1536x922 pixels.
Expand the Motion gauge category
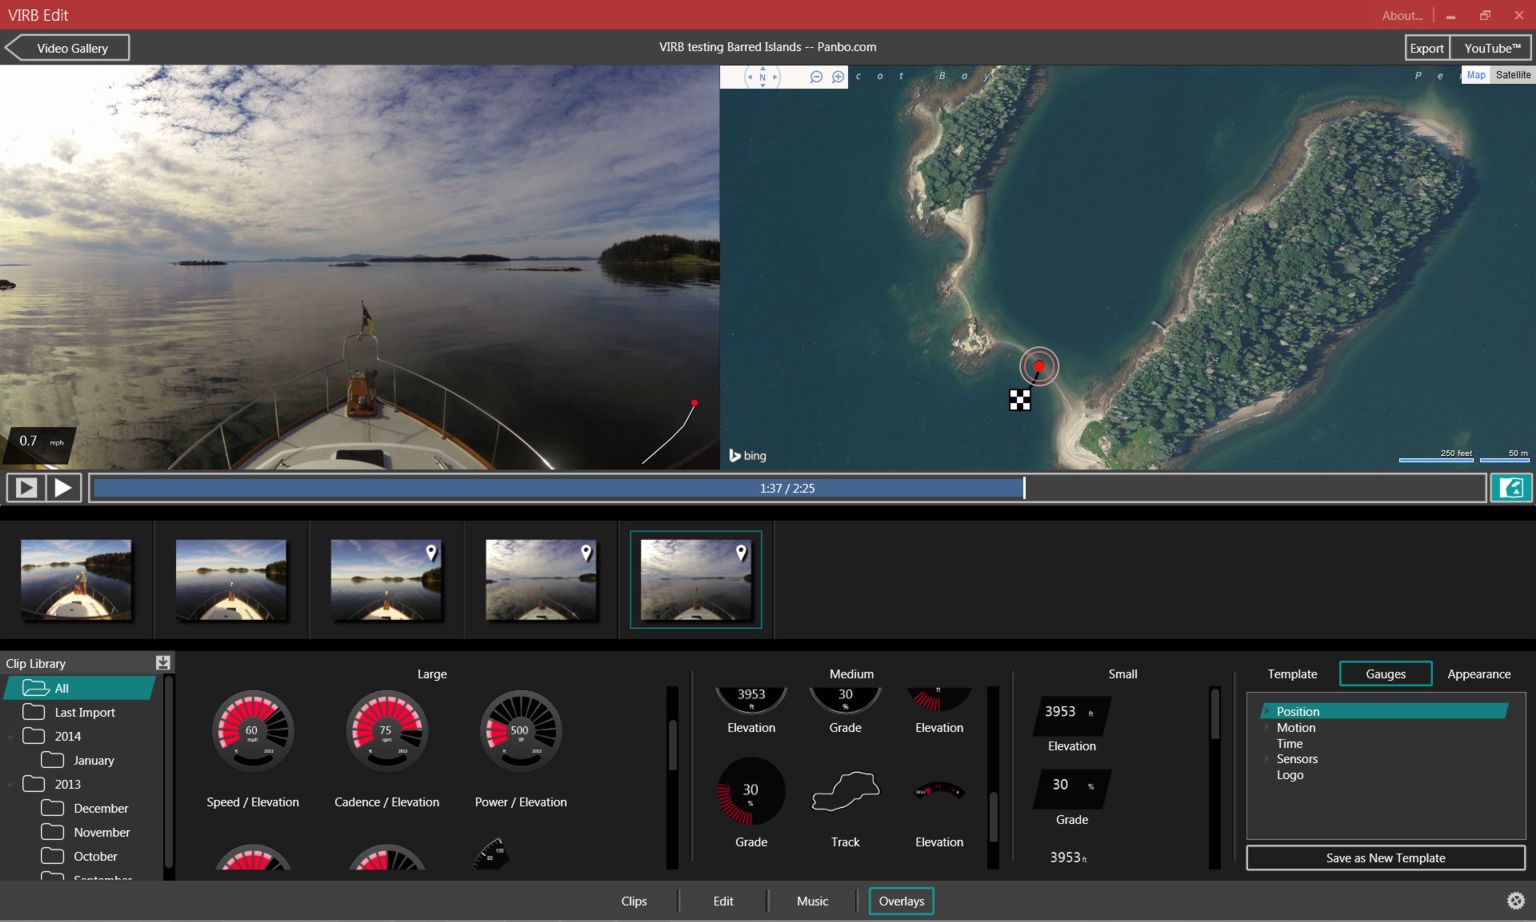pos(1267,728)
